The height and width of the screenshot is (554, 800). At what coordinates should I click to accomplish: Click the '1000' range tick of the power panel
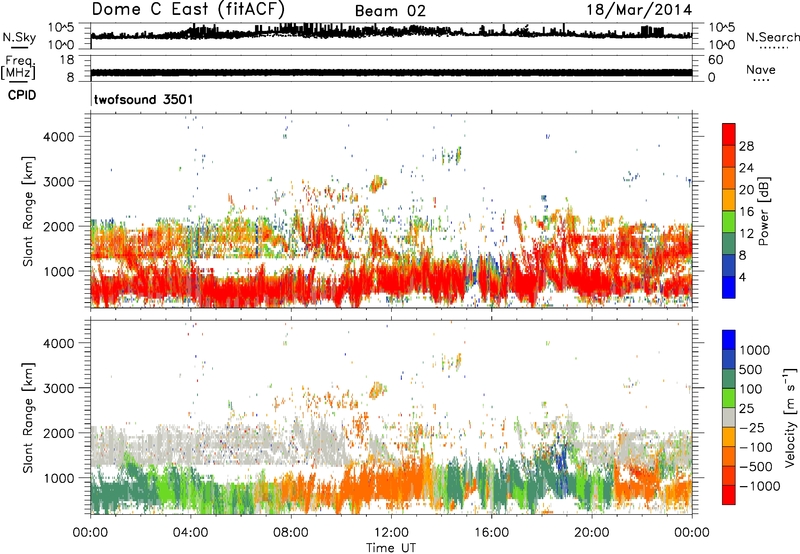tap(59, 271)
